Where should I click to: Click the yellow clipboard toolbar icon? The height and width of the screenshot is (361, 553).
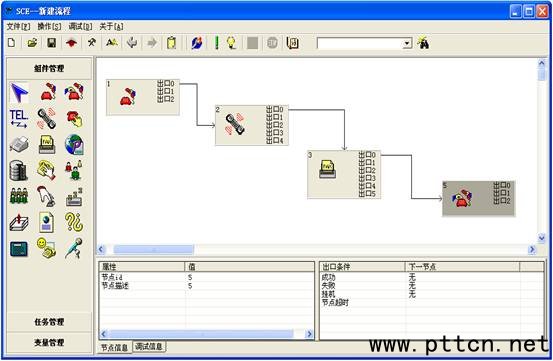pyautogui.click(x=171, y=43)
